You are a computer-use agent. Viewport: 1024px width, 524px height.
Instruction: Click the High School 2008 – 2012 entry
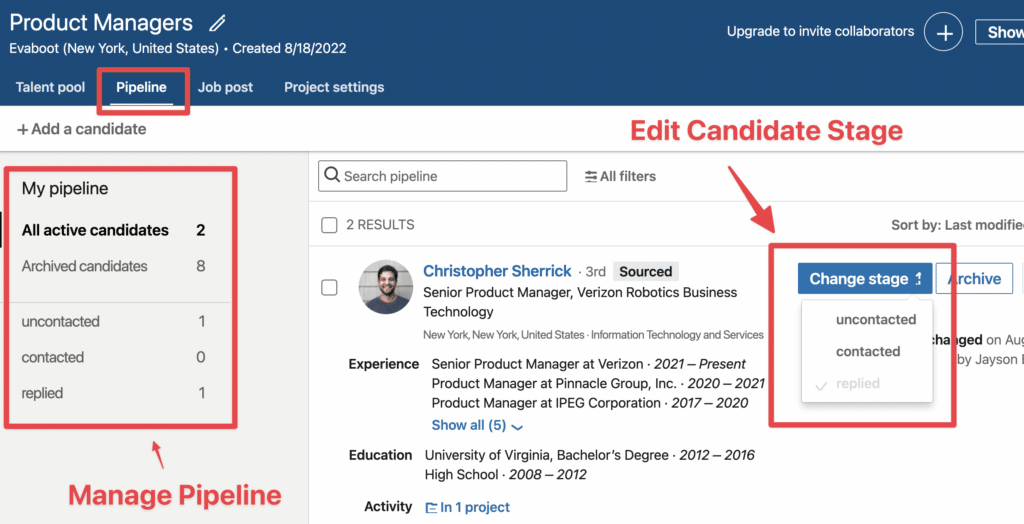505,475
